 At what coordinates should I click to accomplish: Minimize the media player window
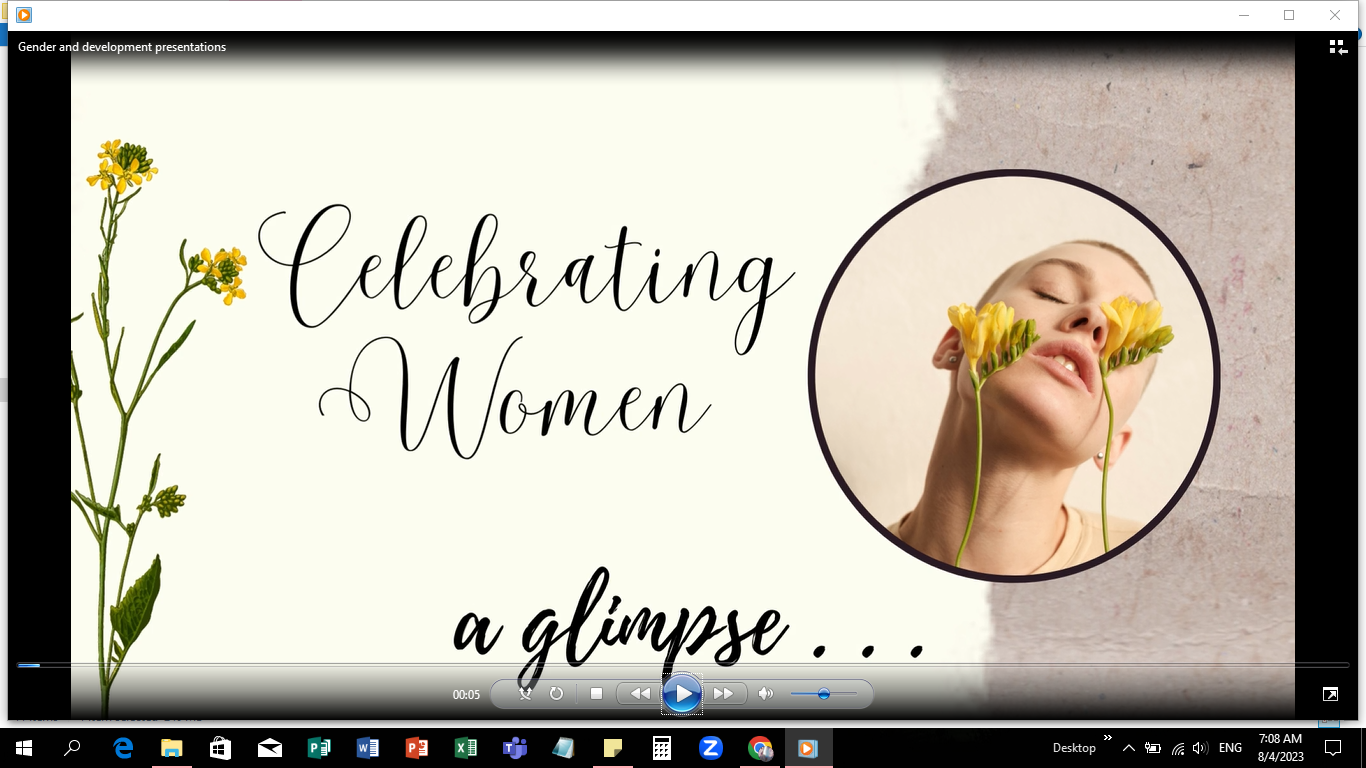tap(1244, 15)
